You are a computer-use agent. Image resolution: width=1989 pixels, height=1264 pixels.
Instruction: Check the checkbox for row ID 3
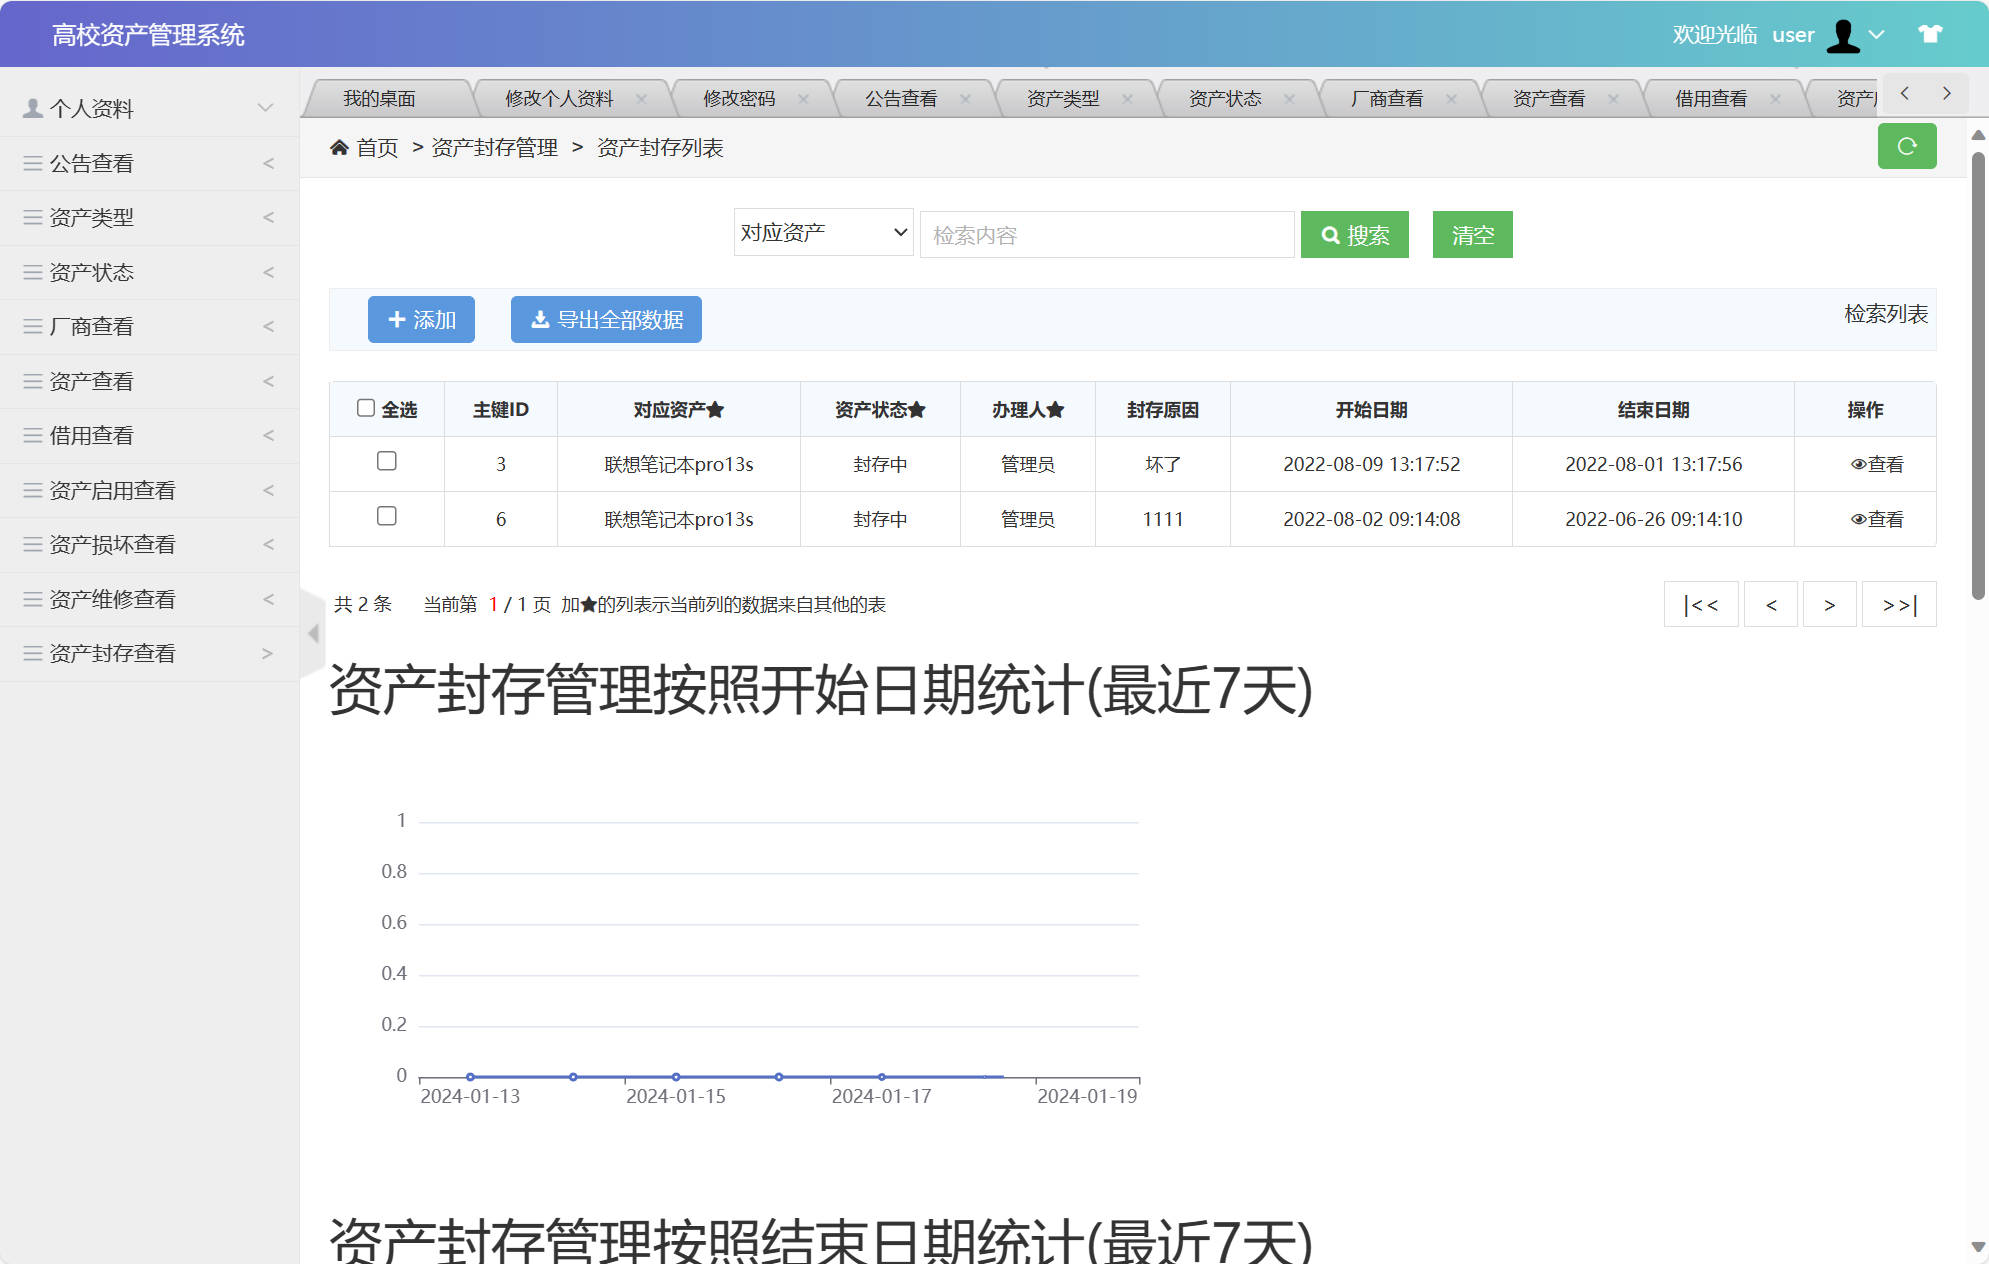click(388, 462)
